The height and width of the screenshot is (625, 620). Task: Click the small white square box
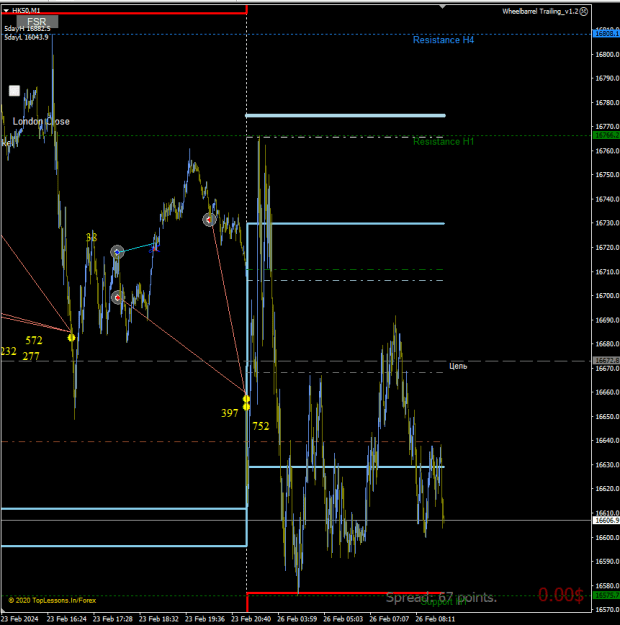pyautogui.click(x=14, y=91)
